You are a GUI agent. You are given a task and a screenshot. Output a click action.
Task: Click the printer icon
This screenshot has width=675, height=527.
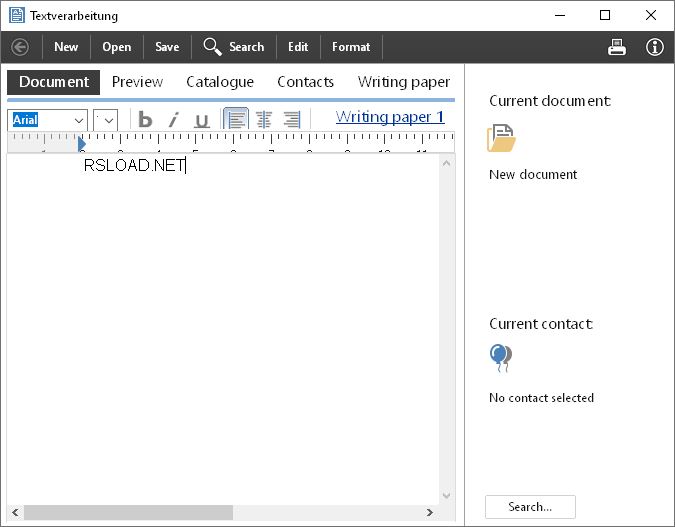pos(617,47)
